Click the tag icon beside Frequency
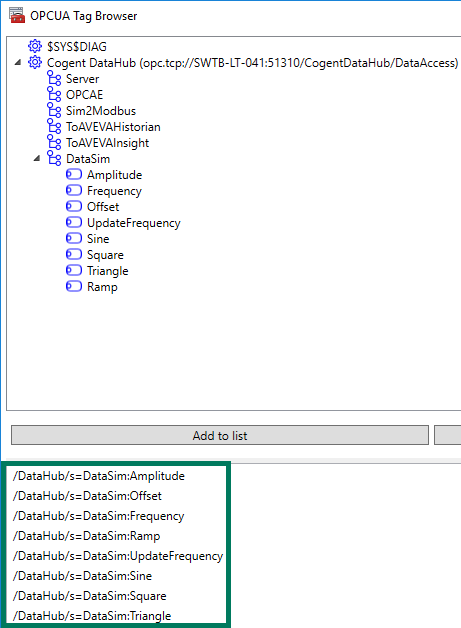The height and width of the screenshot is (628, 461). pyautogui.click(x=74, y=190)
